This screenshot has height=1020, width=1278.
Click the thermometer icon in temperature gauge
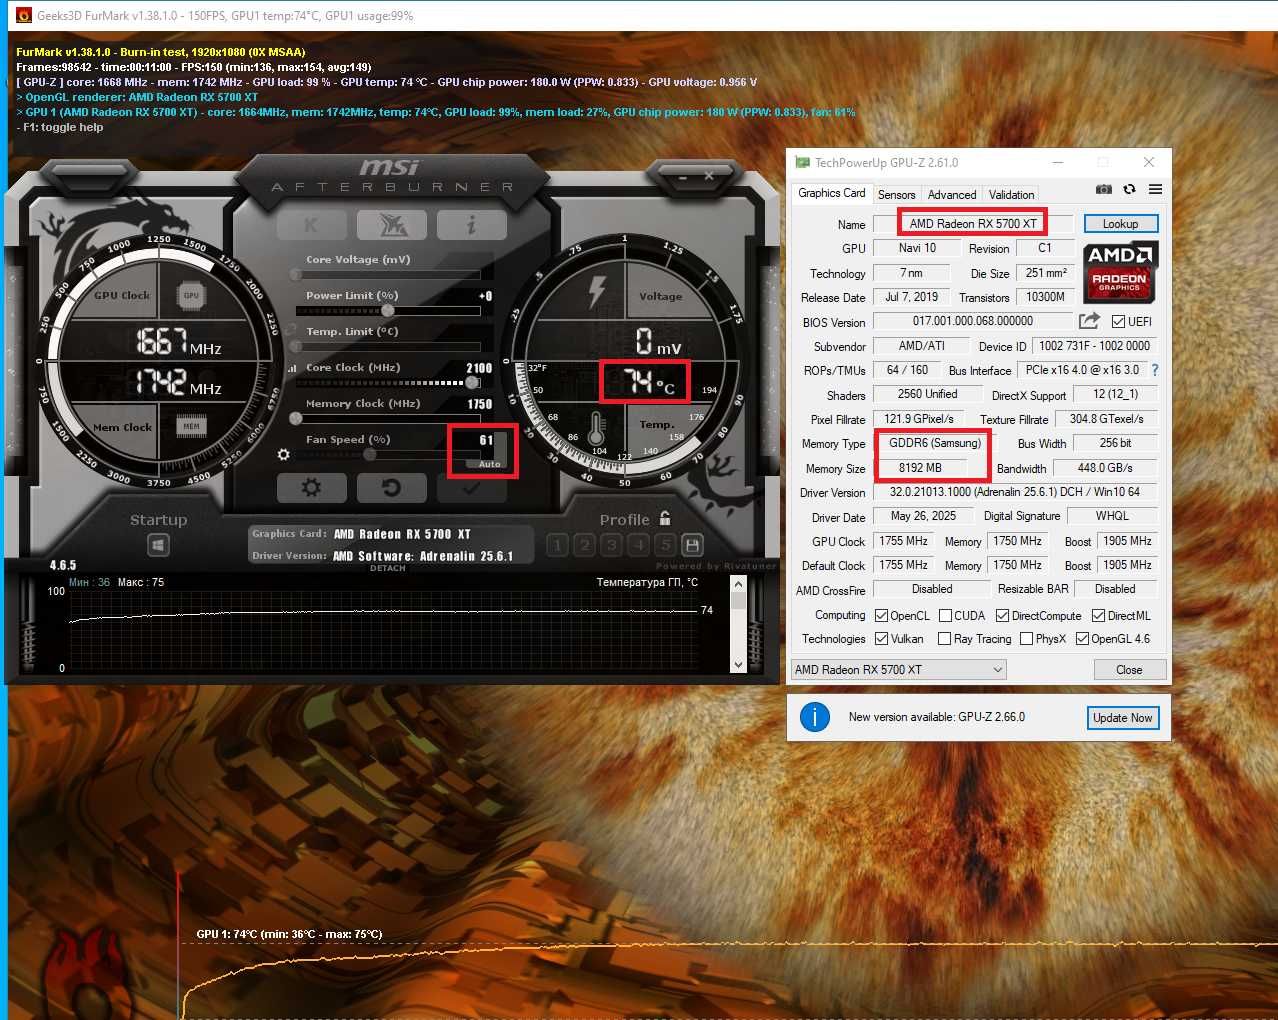(597, 430)
